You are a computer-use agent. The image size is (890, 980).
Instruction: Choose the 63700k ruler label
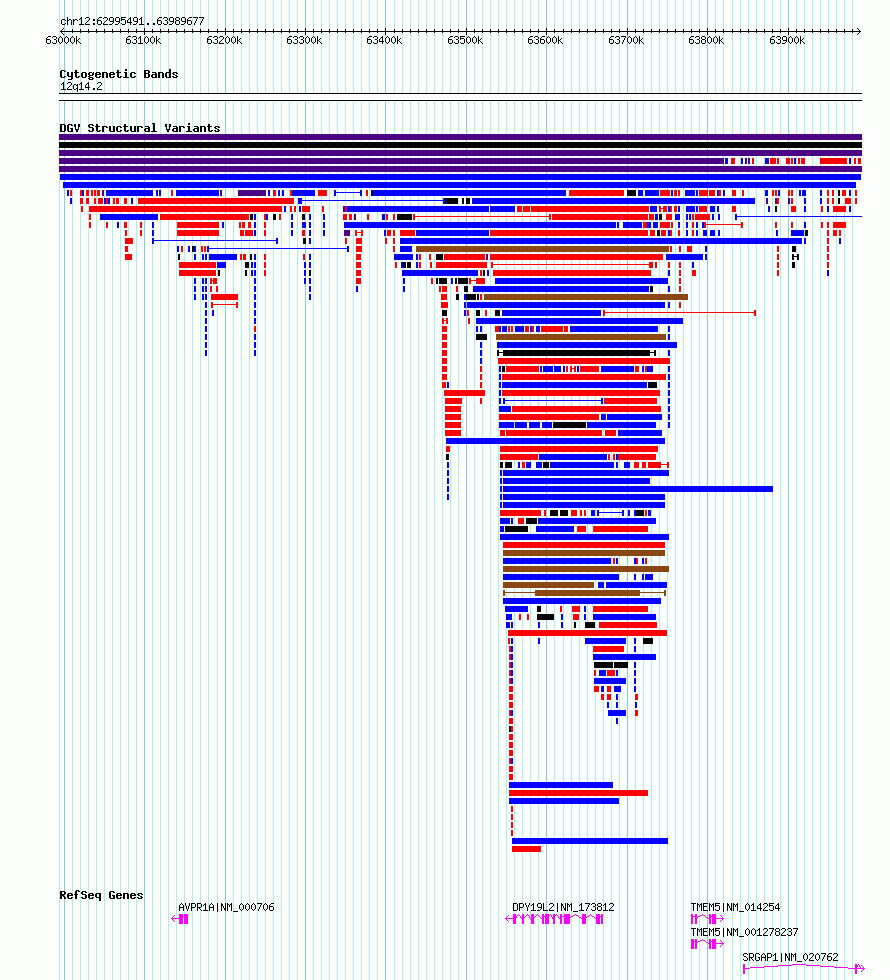[x=626, y=41]
